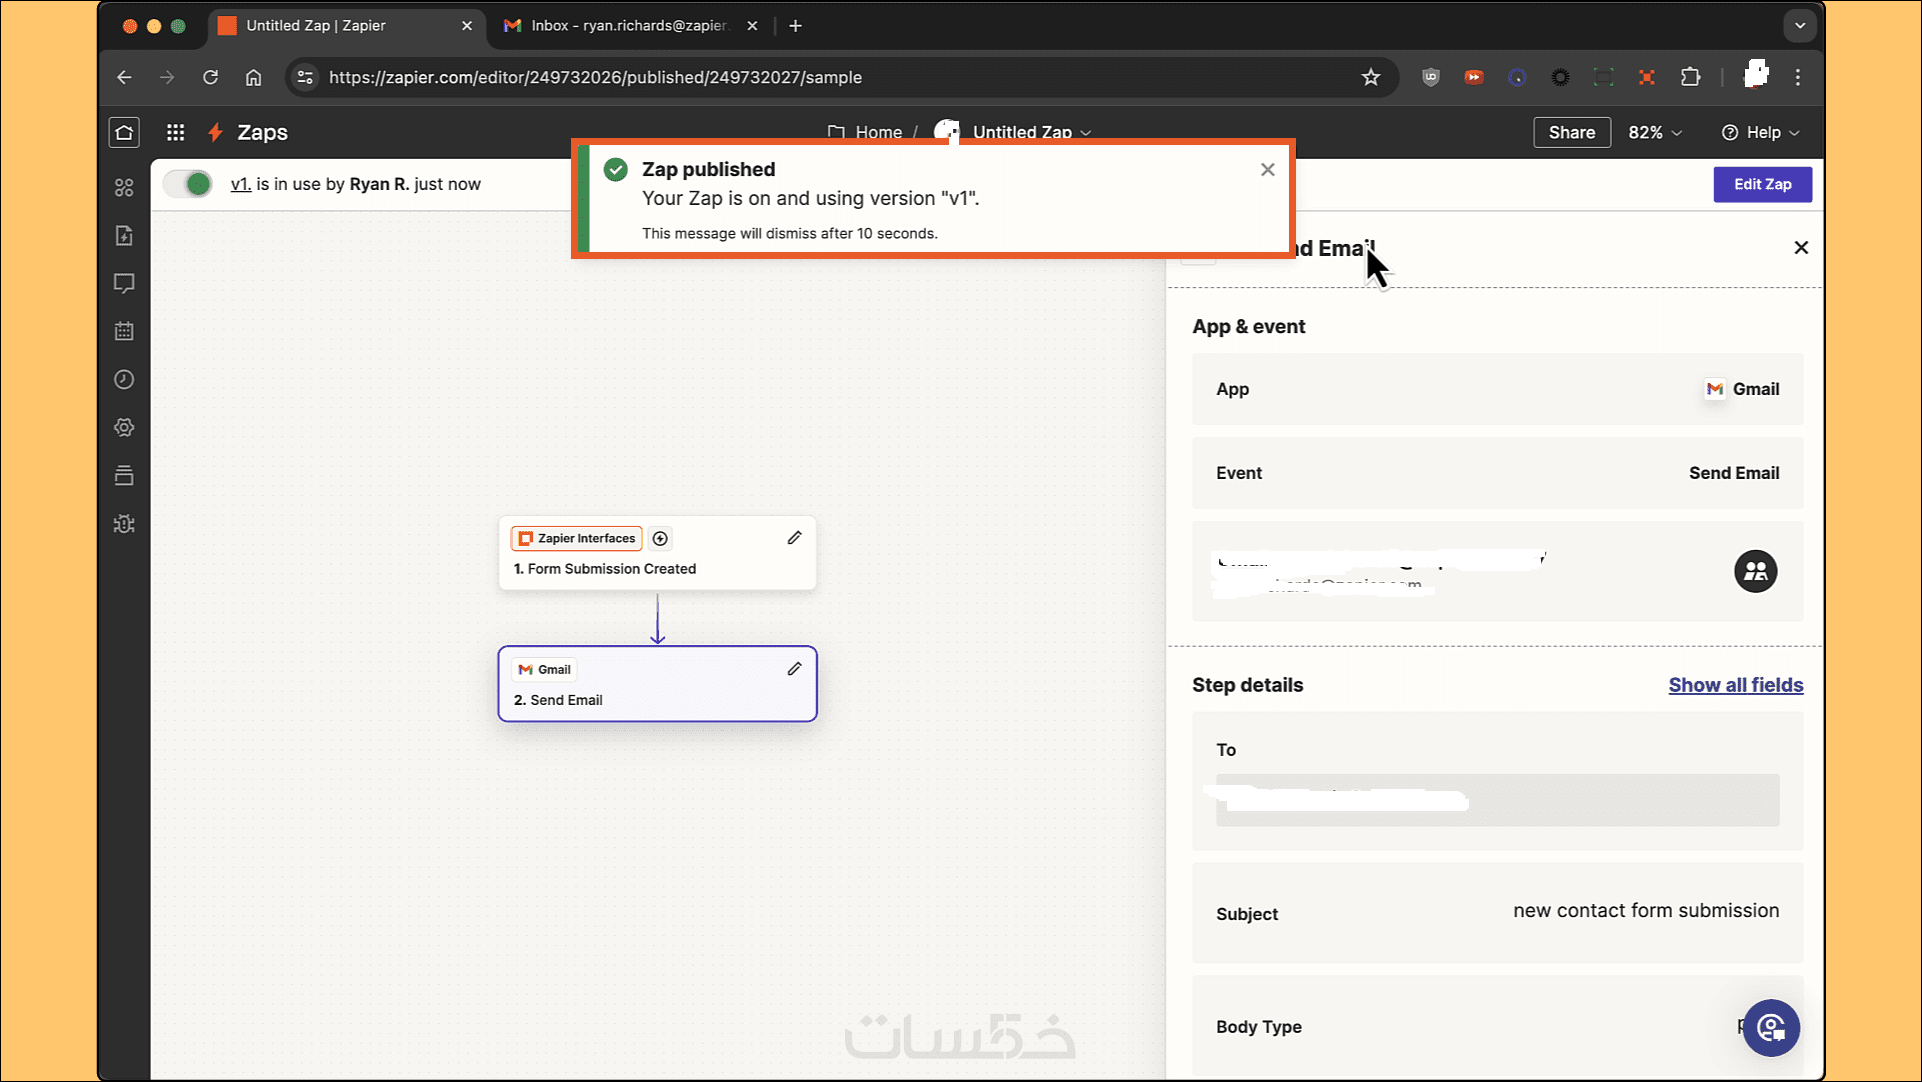Open Zap history clock icon in sidebar
The width and height of the screenshot is (1922, 1082).
point(124,380)
